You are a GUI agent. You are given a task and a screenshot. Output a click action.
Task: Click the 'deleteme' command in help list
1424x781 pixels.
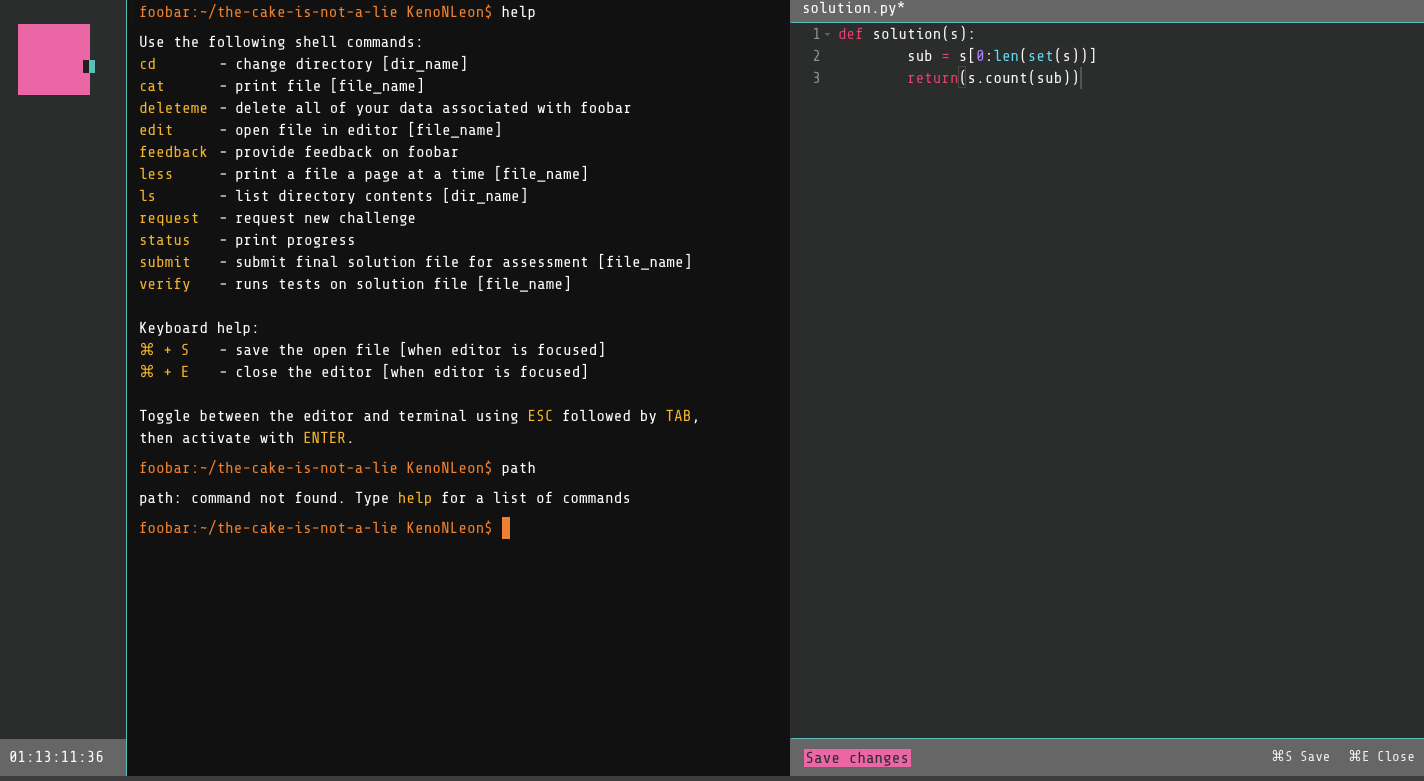[174, 108]
